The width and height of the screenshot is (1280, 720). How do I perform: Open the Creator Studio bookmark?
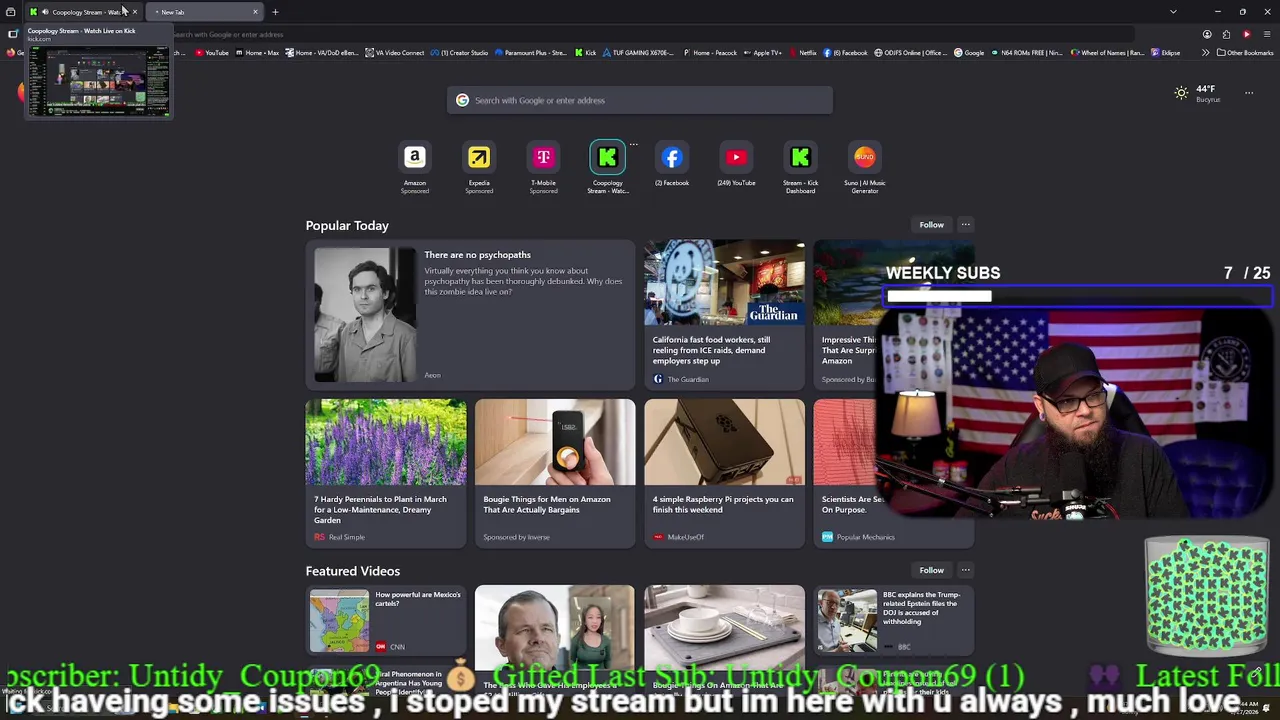pyautogui.click(x=460, y=53)
